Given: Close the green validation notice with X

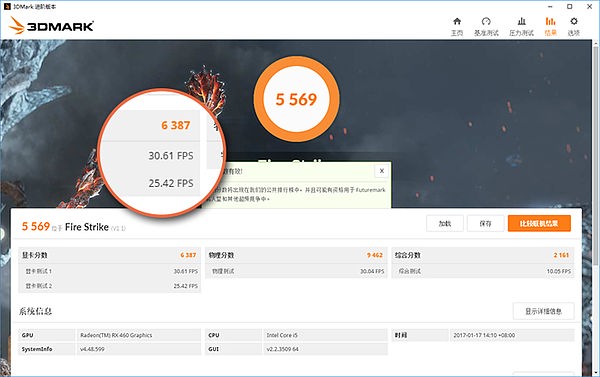Looking at the screenshot, I should click(382, 171).
